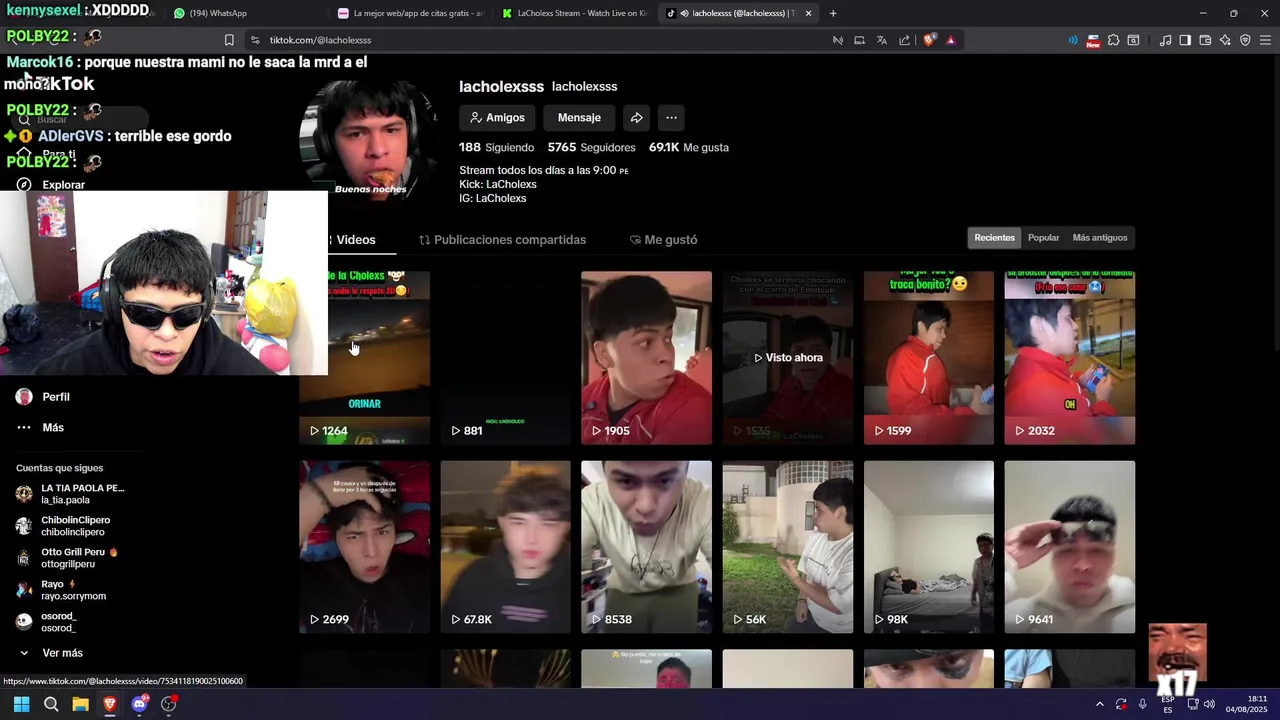
Task: Open LA TIA PAOLA PE followed account
Action: coord(70,494)
